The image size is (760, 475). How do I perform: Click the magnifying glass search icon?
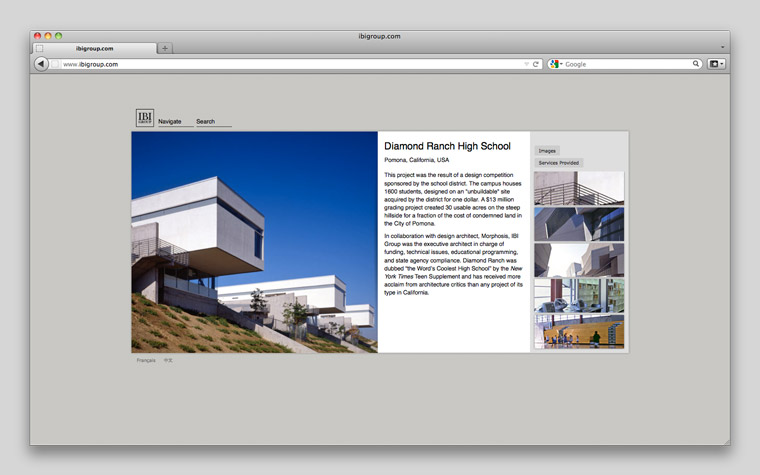point(696,64)
